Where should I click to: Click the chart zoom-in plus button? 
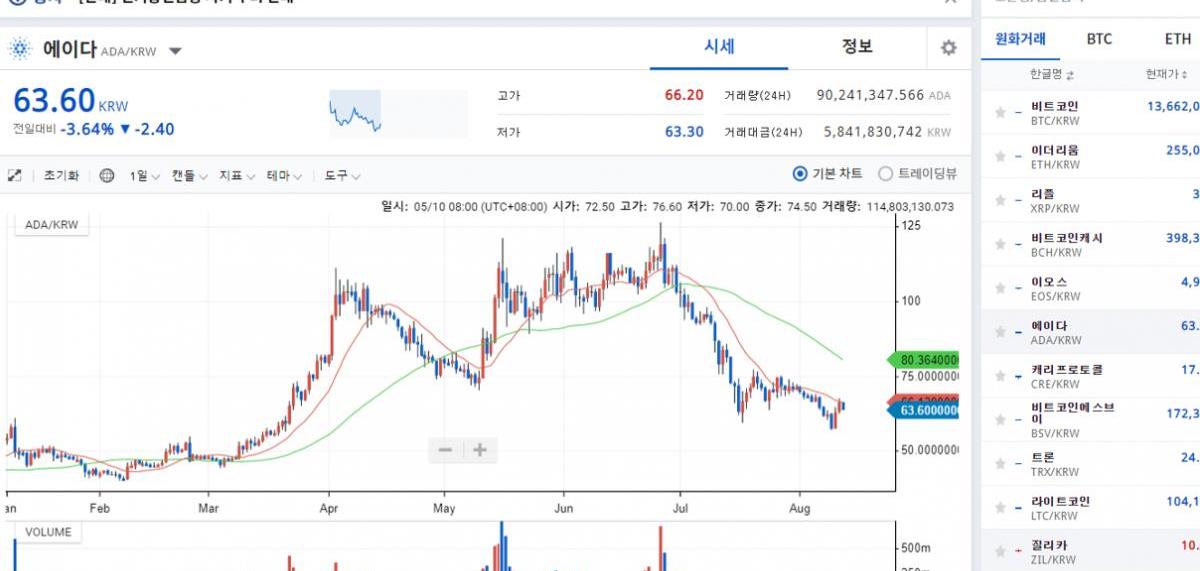click(x=480, y=450)
